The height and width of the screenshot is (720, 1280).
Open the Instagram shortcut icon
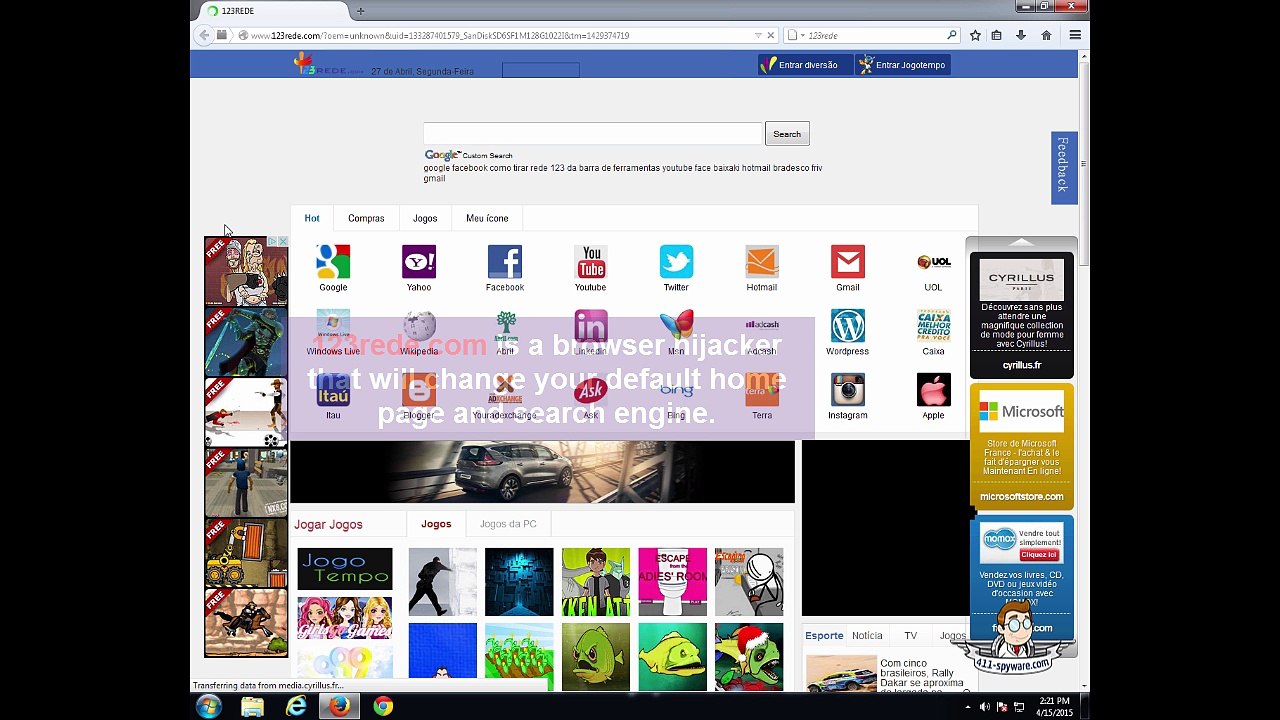point(848,390)
